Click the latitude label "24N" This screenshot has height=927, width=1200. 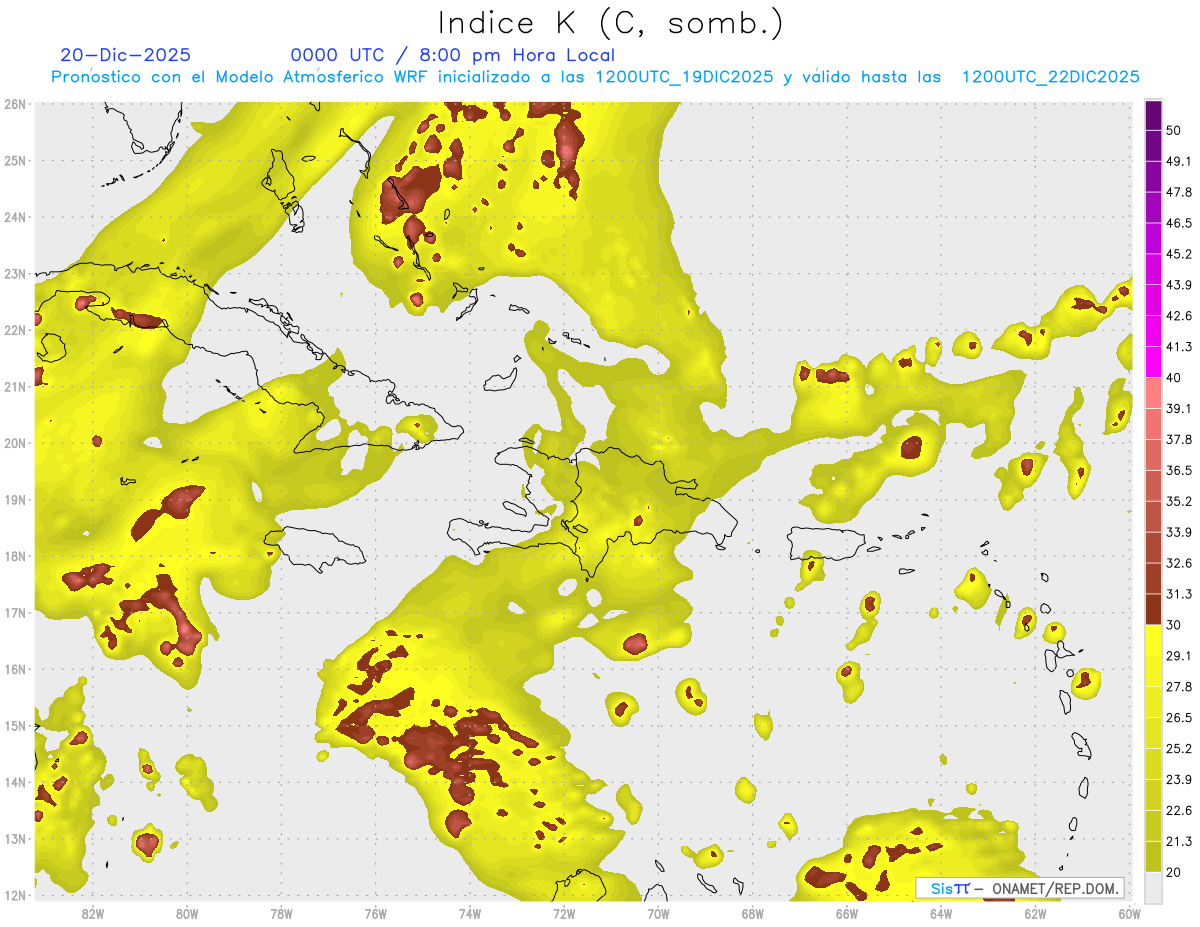coord(15,217)
